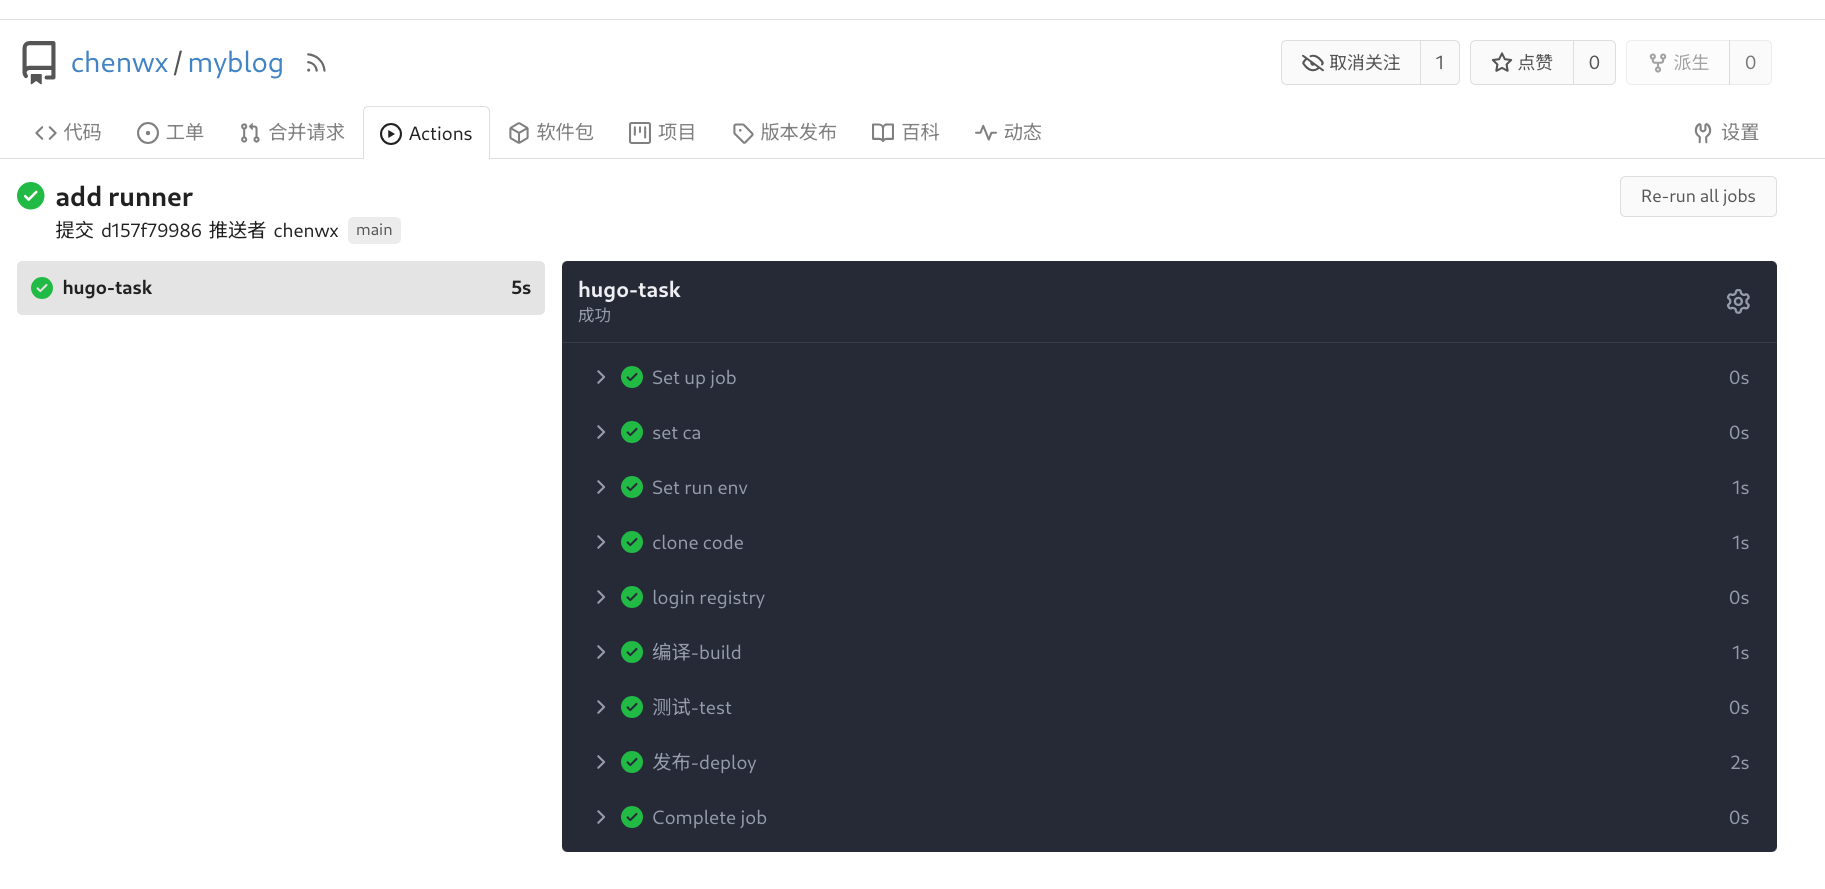Select the hugo-task job in sidebar
Screen dimensions: 1825x889
pyautogui.click(x=280, y=288)
